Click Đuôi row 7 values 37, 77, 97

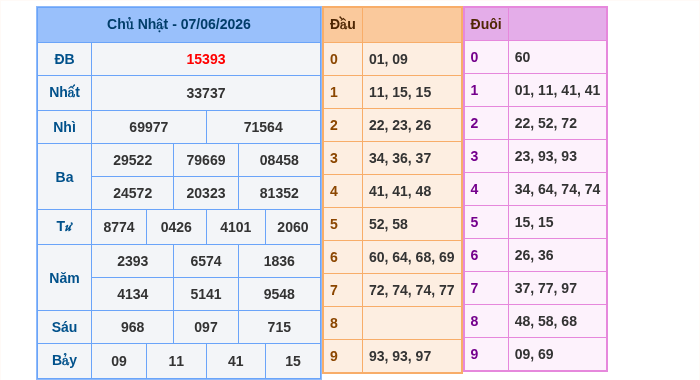tap(546, 288)
